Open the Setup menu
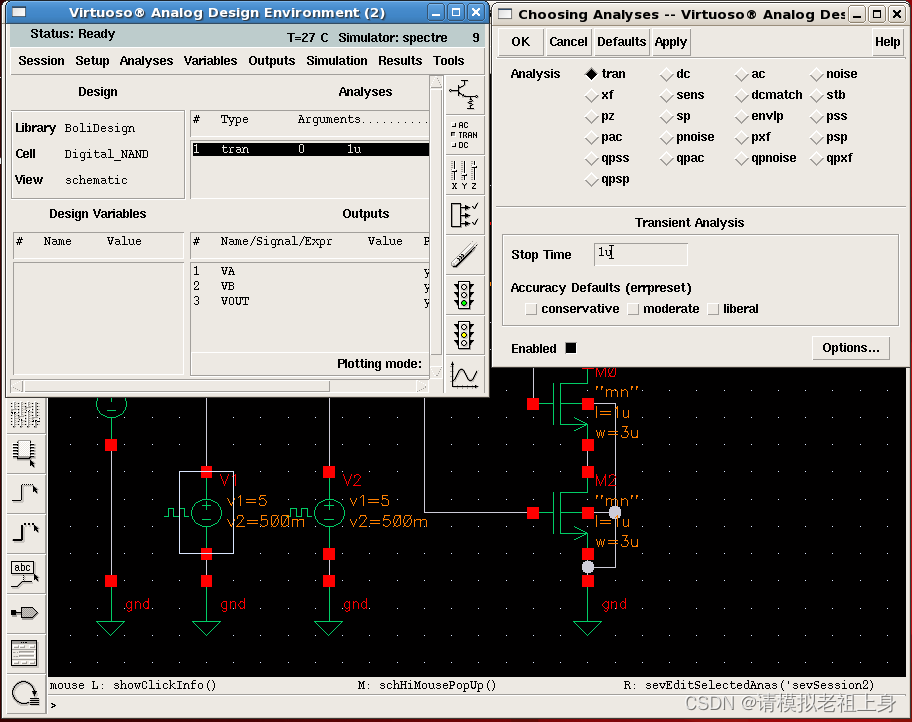 click(92, 61)
